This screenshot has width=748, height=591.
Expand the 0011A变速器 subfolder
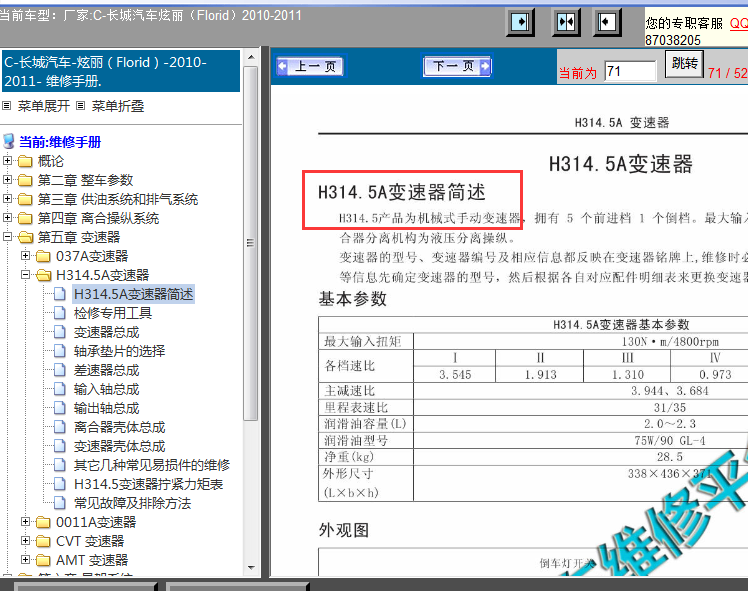26,522
